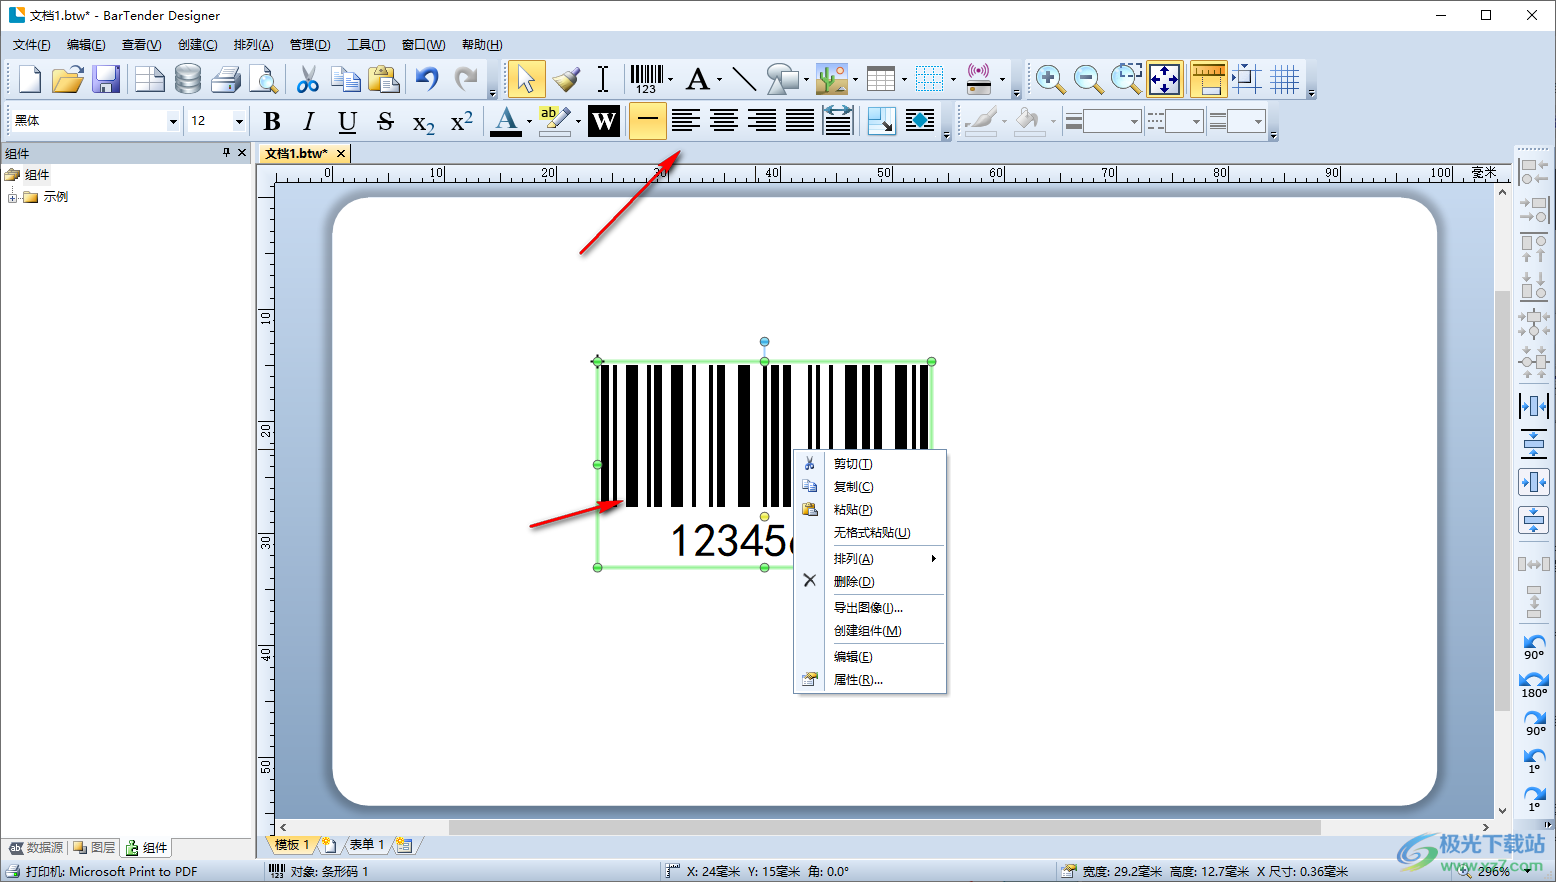Viewport: 1556px width, 882px height.
Task: Open barcode tool dropdown arrow
Action: coord(671,79)
